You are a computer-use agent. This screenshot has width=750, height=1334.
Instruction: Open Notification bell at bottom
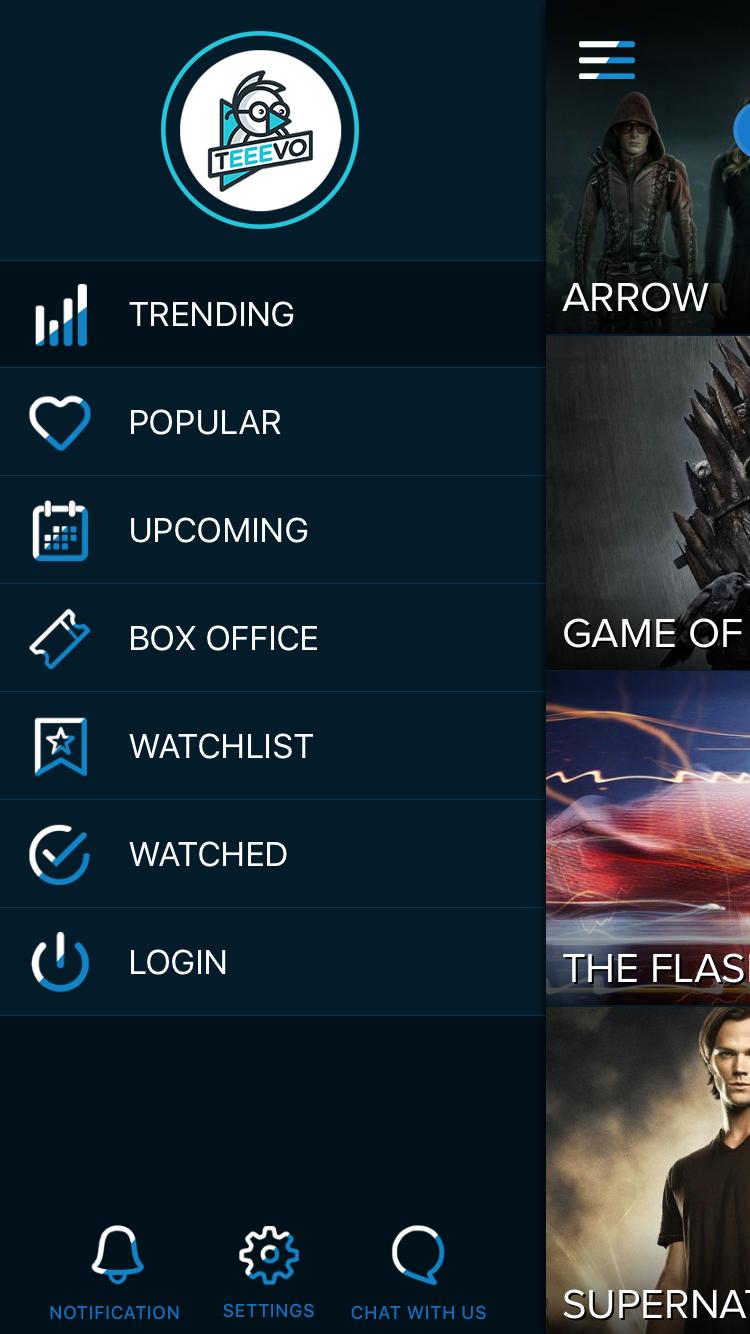click(116, 1254)
